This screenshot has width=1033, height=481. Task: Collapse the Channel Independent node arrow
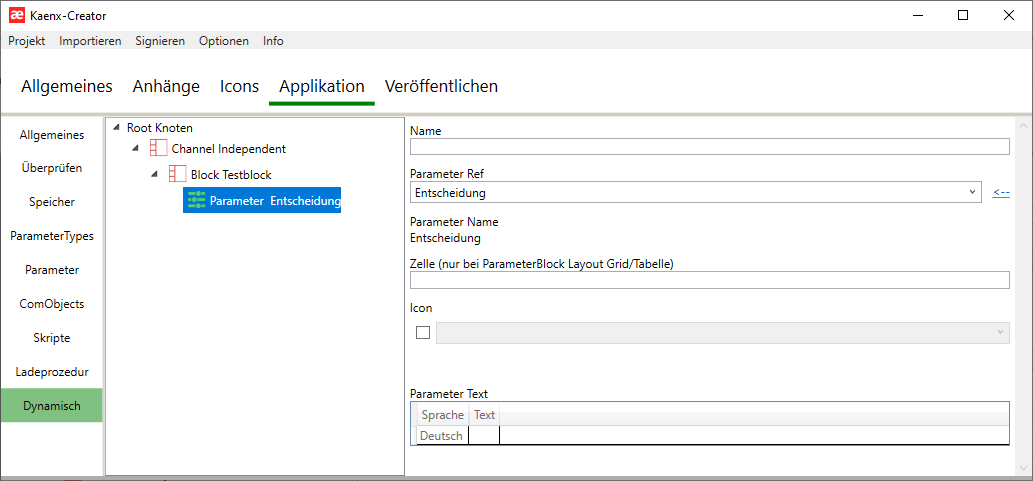point(135,149)
